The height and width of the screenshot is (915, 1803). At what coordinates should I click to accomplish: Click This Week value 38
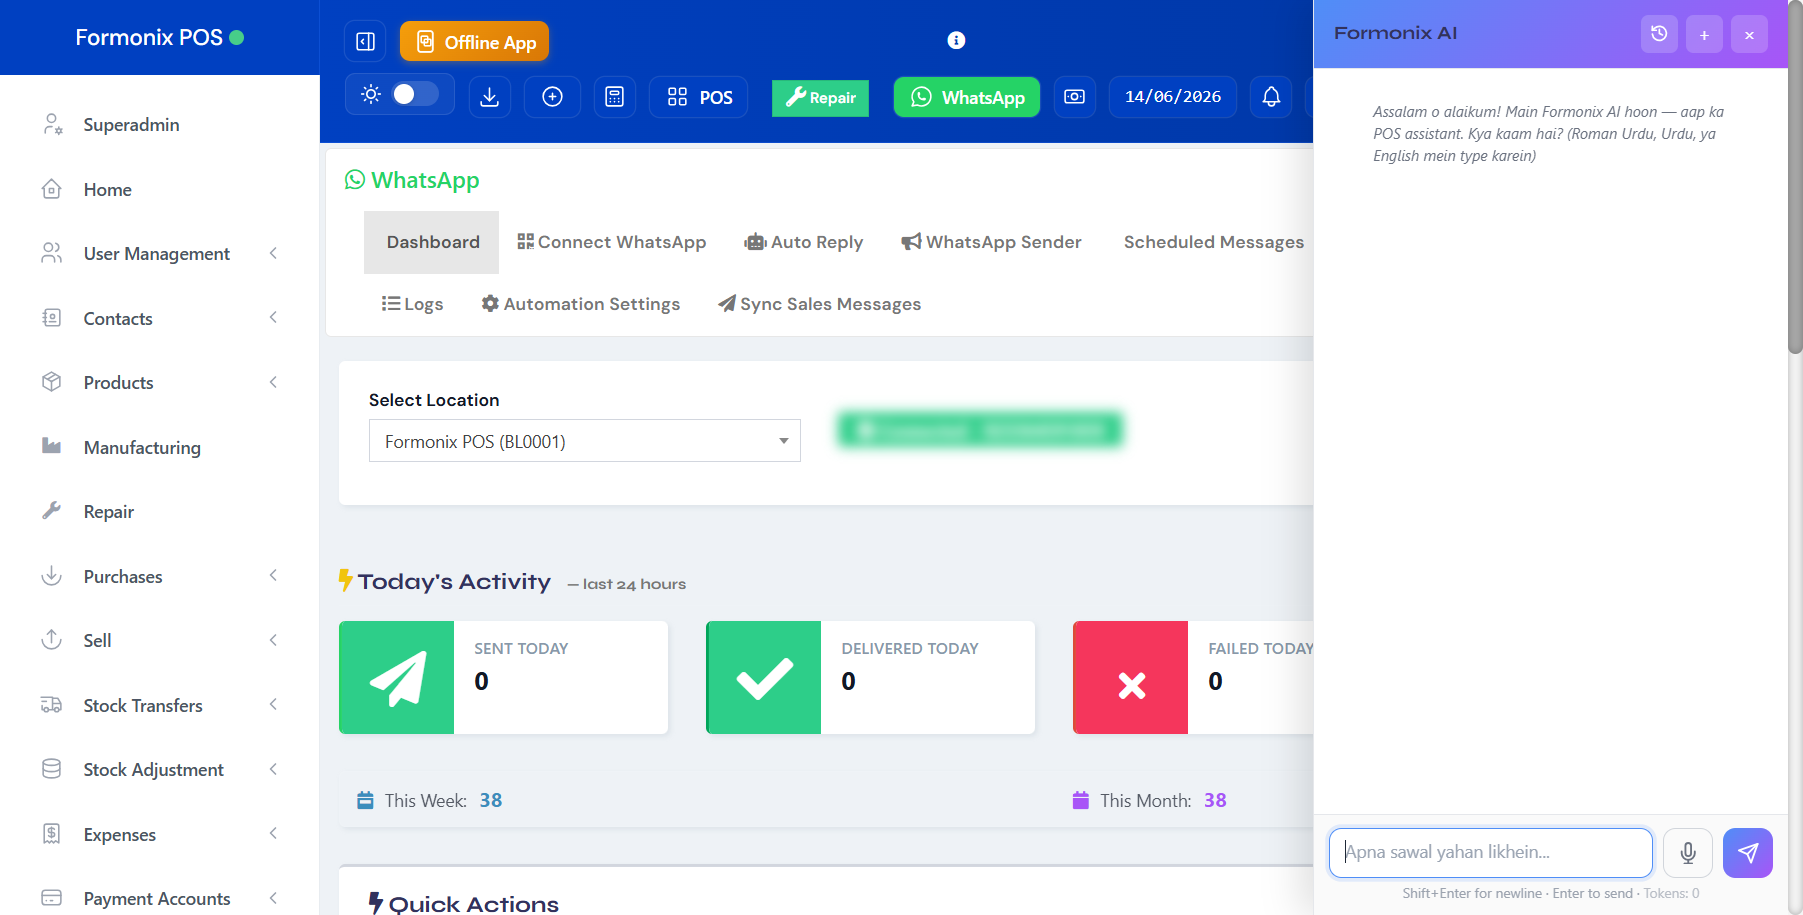click(491, 800)
